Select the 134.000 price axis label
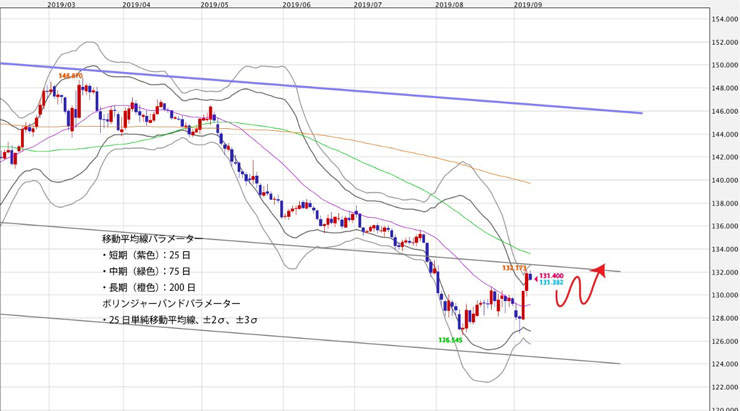740x411 pixels. click(x=724, y=249)
